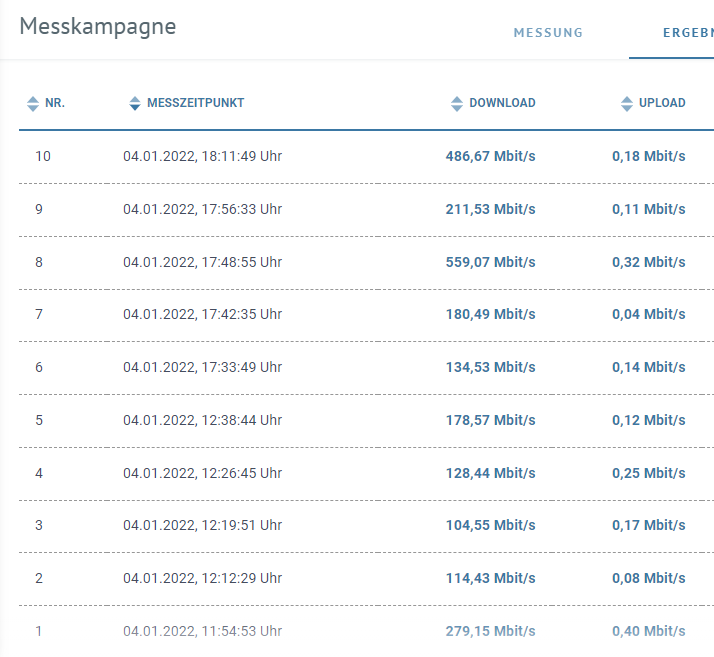Viewport: 714px width, 657px height.
Task: Click the 134,53 Mbit/s download value
Action: tap(490, 367)
